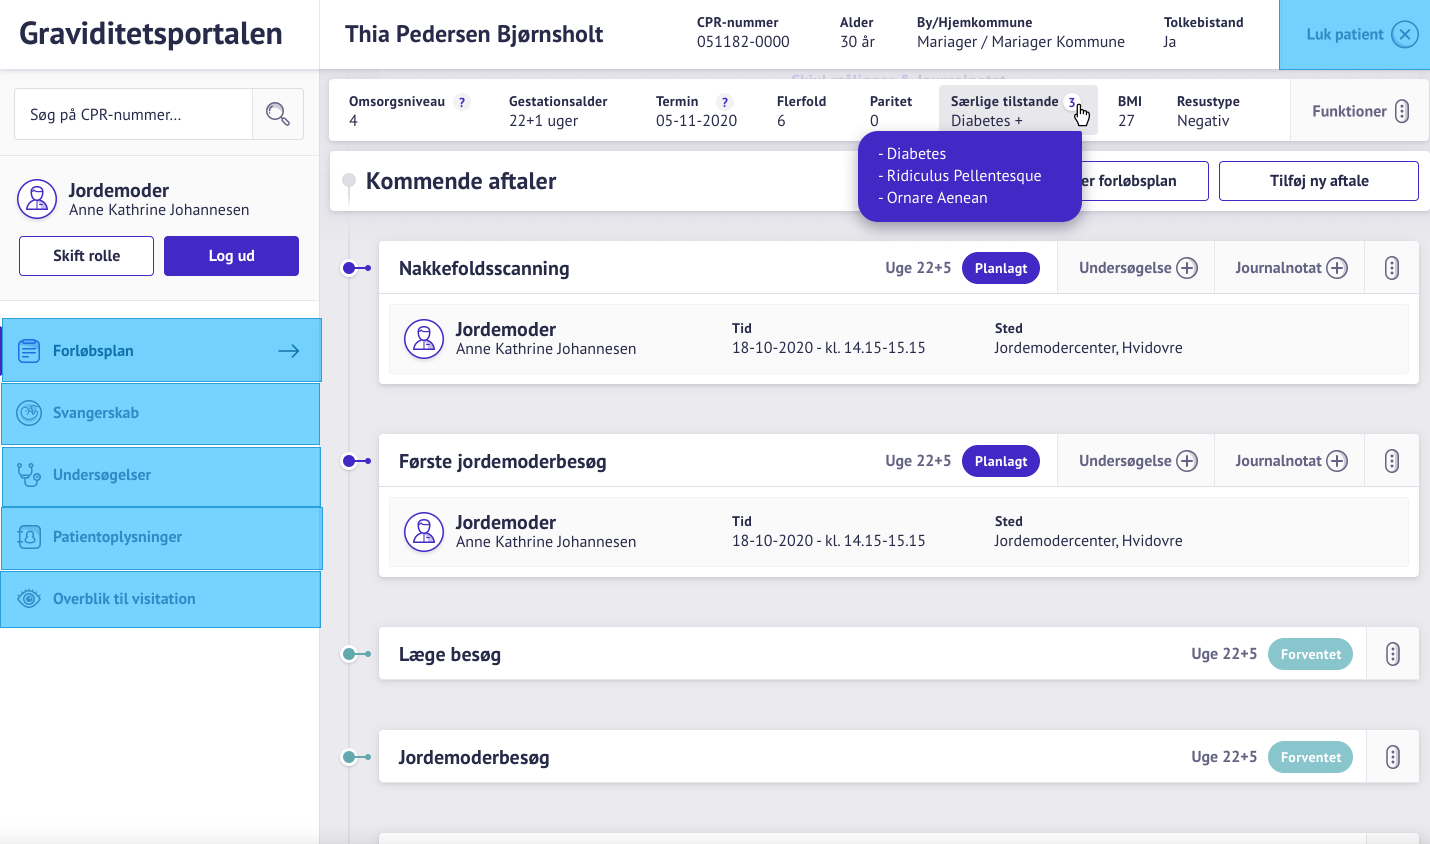The width and height of the screenshot is (1430, 844).
Task: Click the magnifier search icon
Action: (x=277, y=114)
